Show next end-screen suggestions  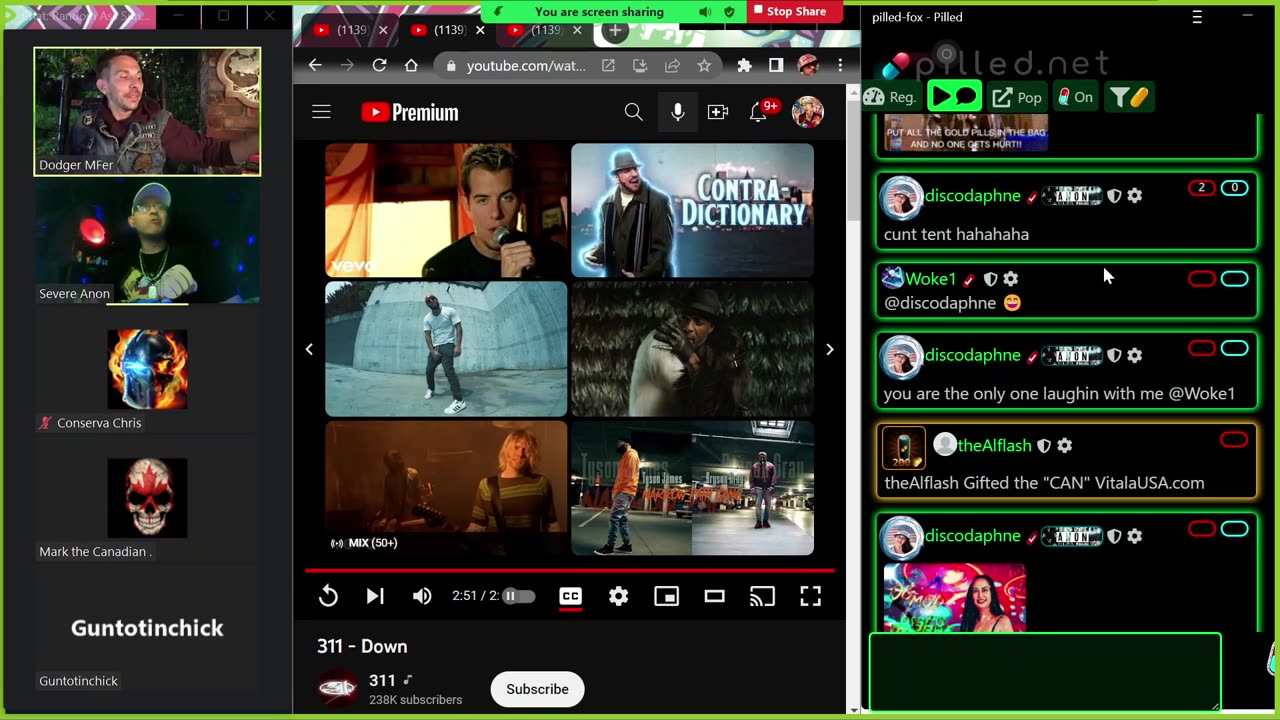coord(829,349)
